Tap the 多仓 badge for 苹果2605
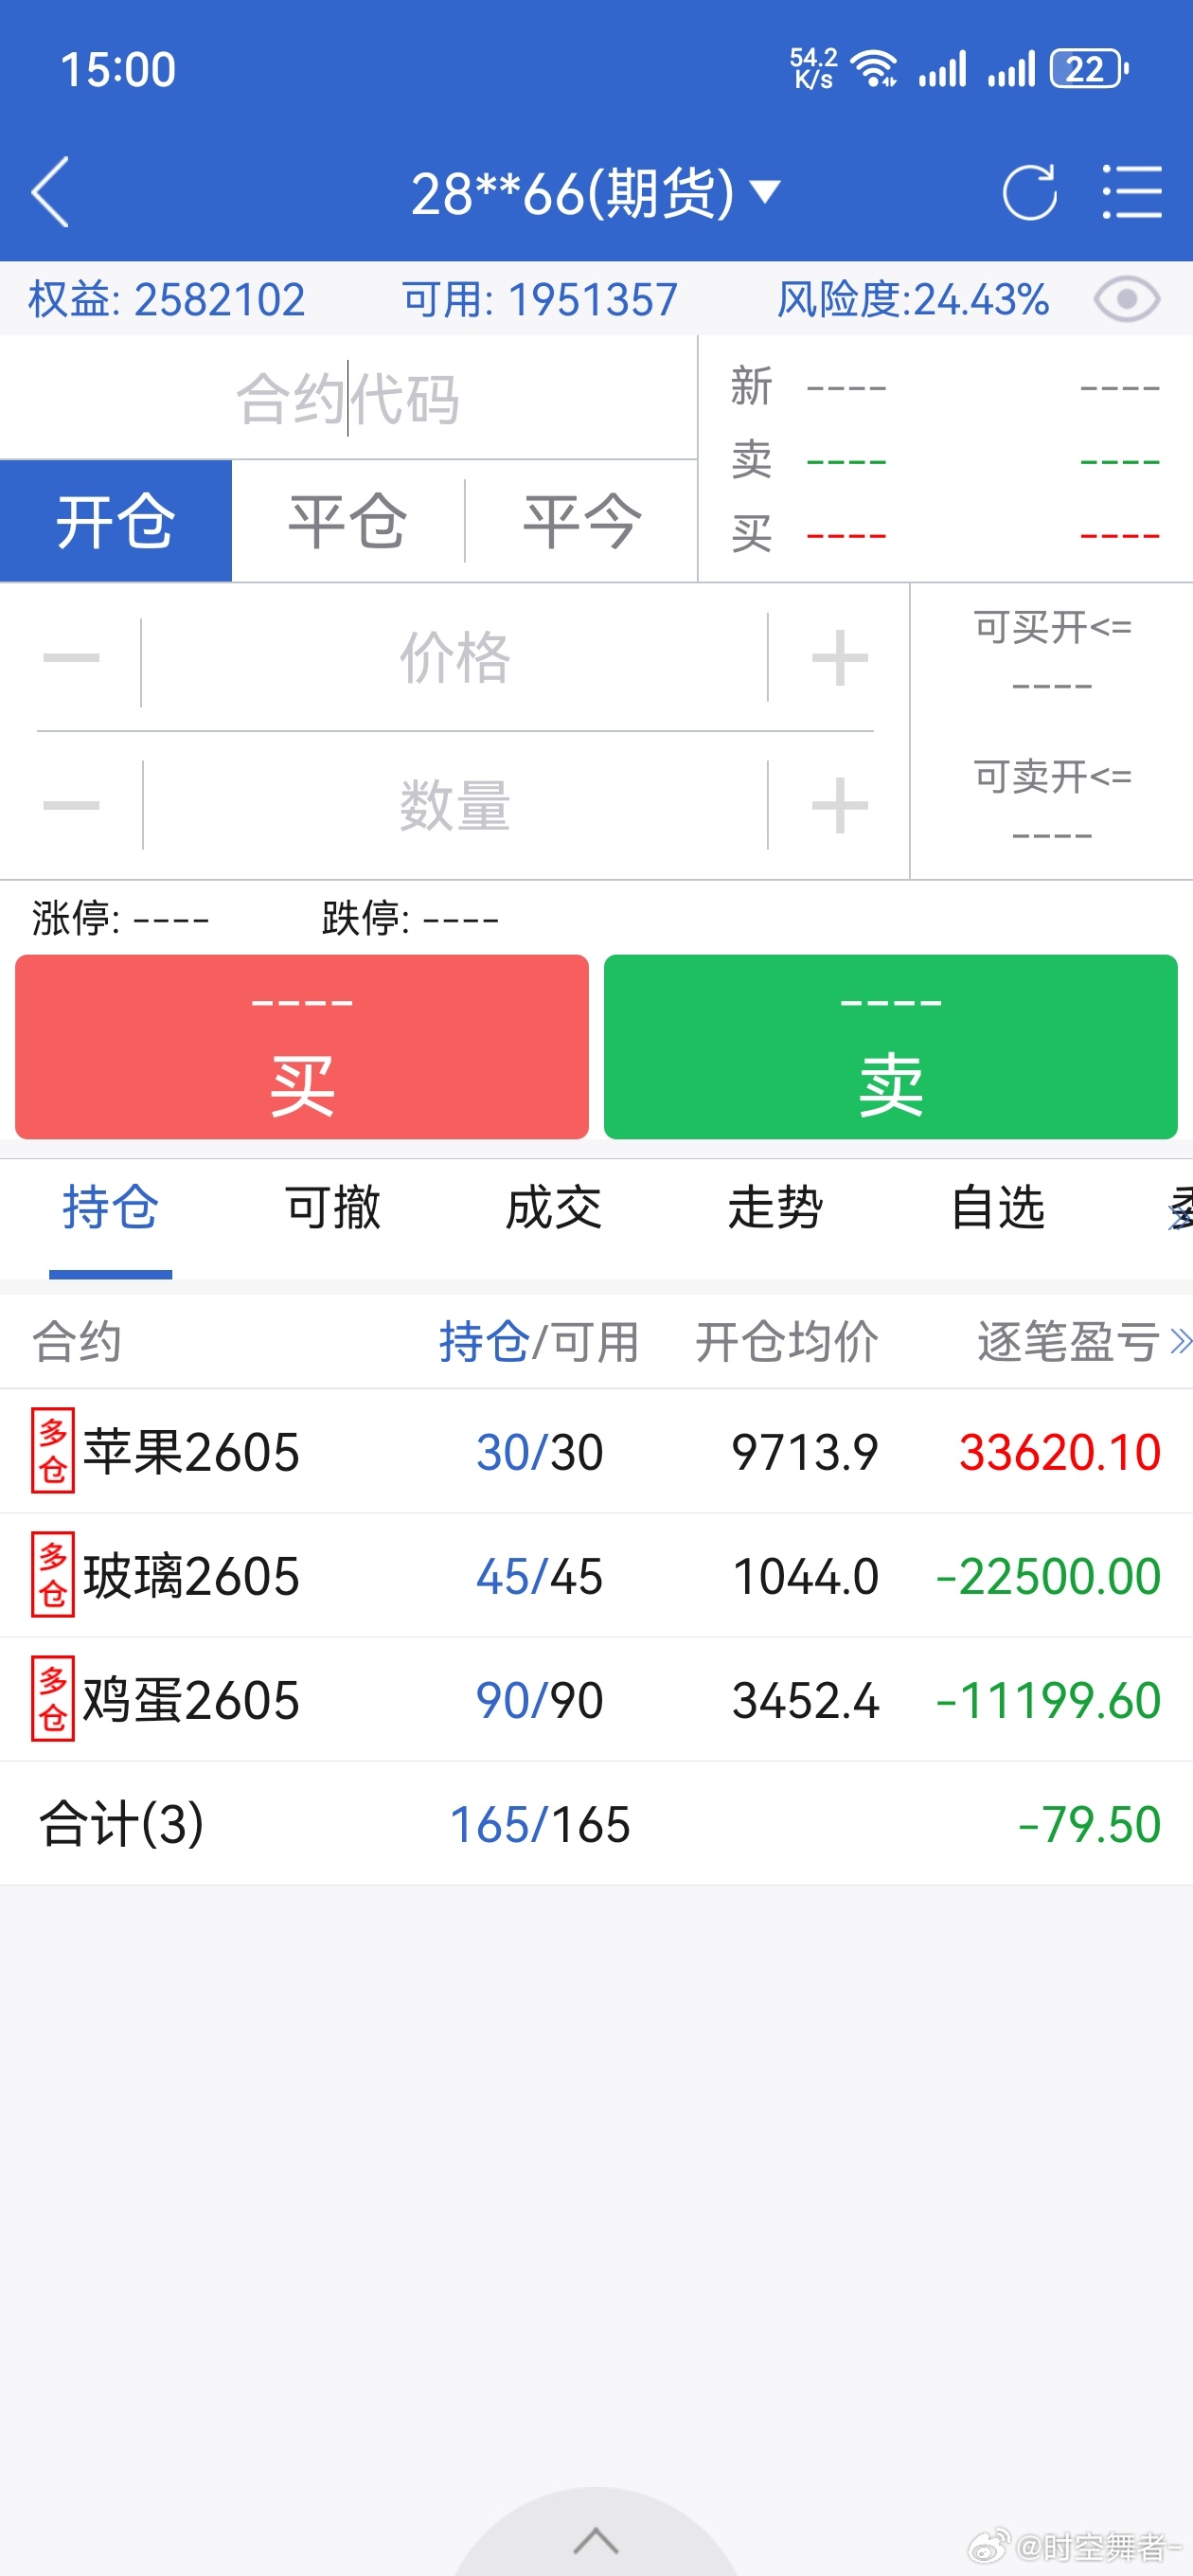The width and height of the screenshot is (1193, 2576). (53, 1451)
